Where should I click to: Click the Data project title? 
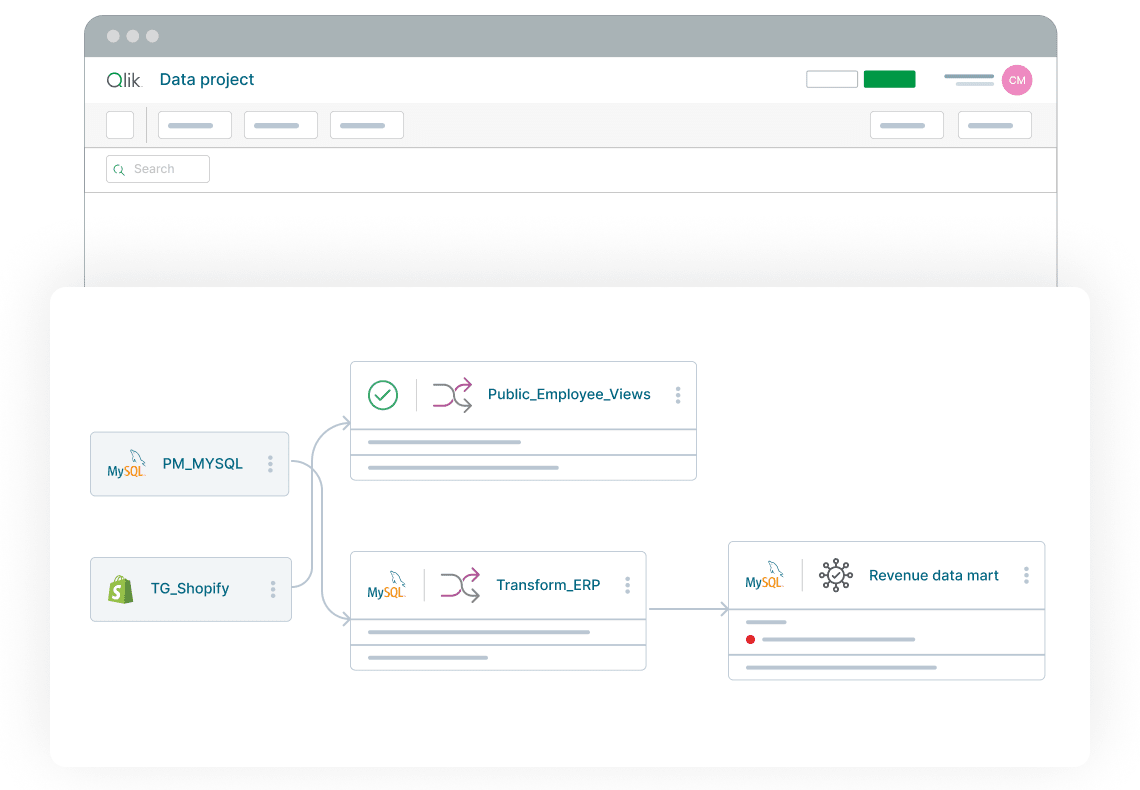pos(206,80)
